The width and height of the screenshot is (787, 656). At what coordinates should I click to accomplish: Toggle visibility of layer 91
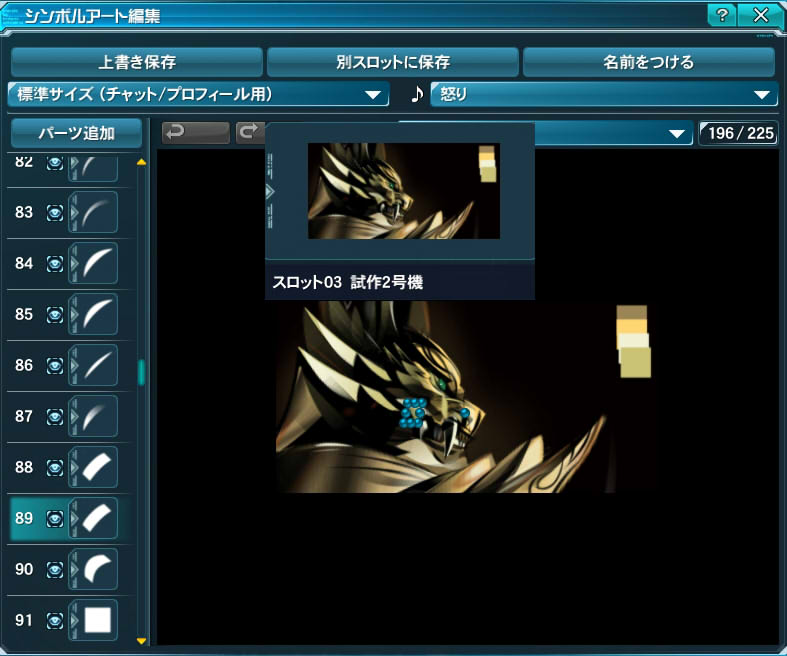pyautogui.click(x=55, y=621)
